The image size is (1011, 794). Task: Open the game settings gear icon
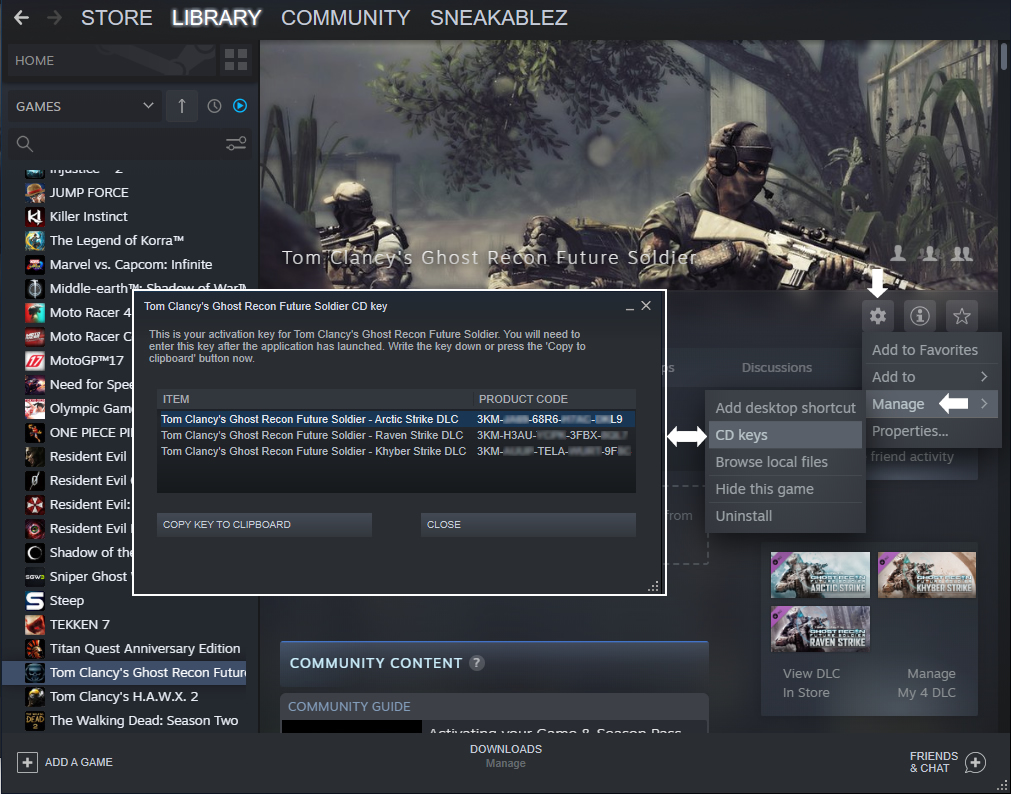[878, 316]
